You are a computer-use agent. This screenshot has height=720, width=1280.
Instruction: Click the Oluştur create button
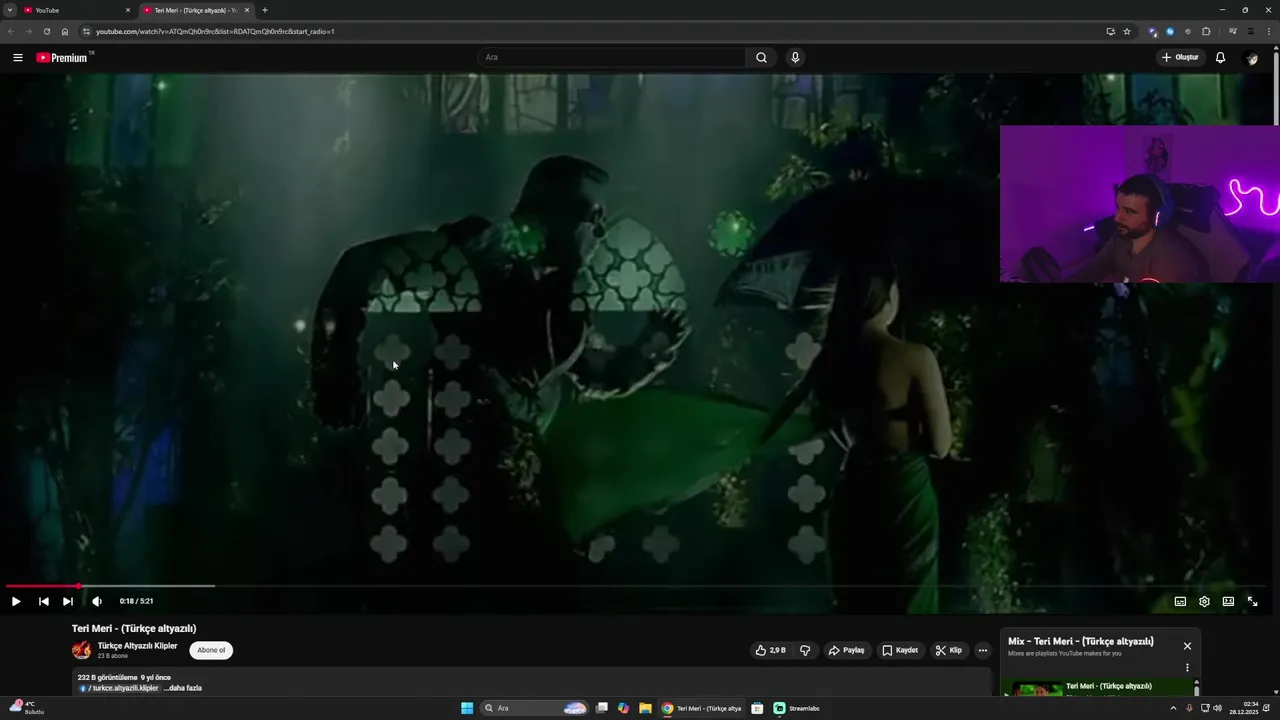pos(1180,57)
